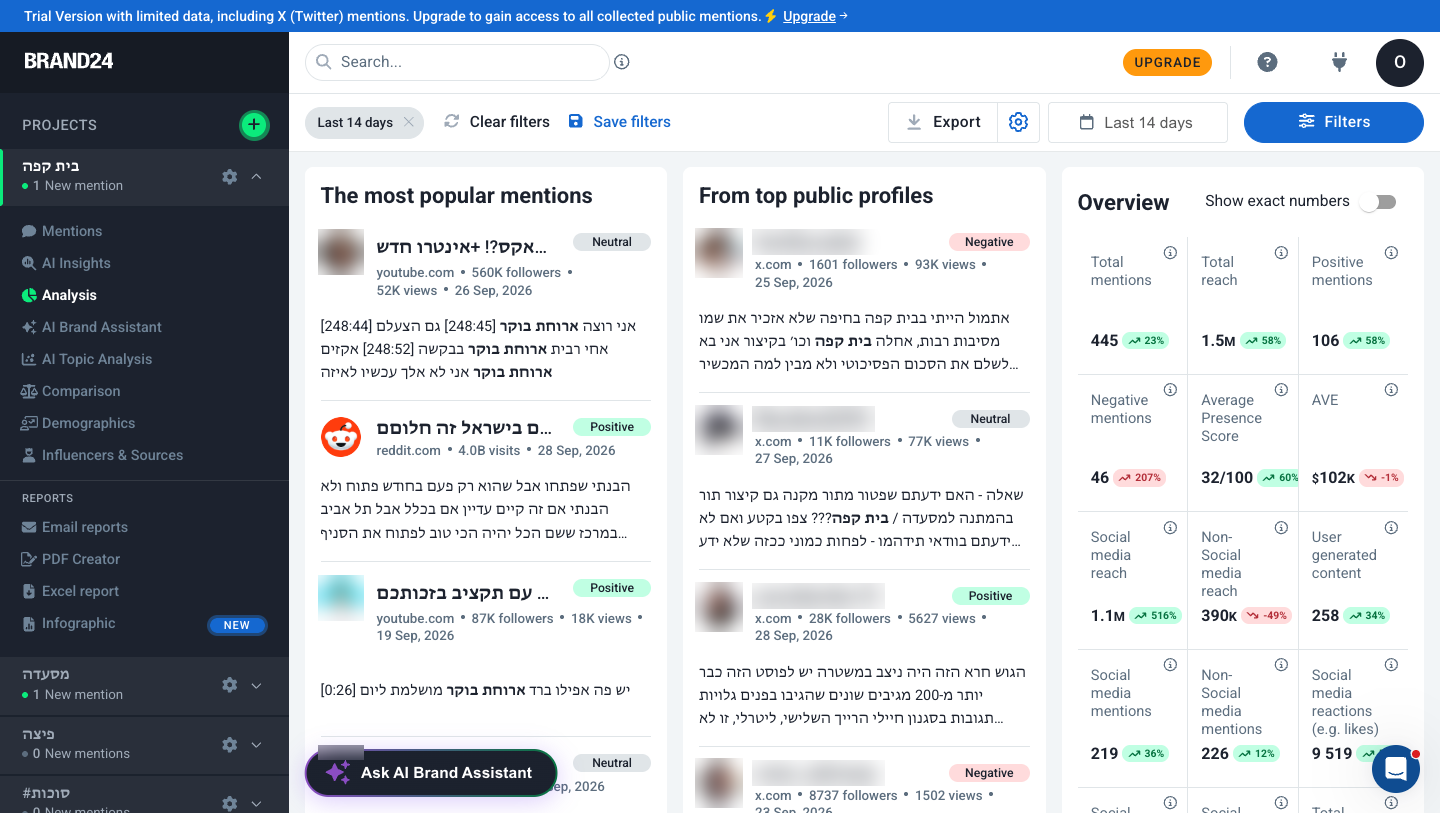Click info icon for Social media reactions

click(x=1391, y=665)
